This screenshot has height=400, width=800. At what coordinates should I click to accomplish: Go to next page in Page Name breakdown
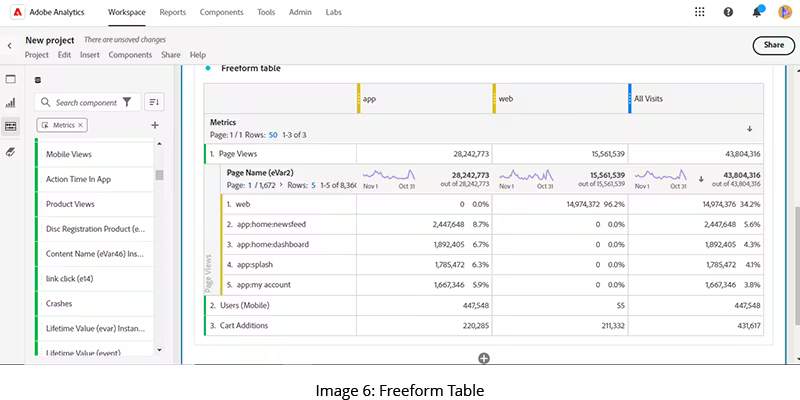click(x=281, y=186)
